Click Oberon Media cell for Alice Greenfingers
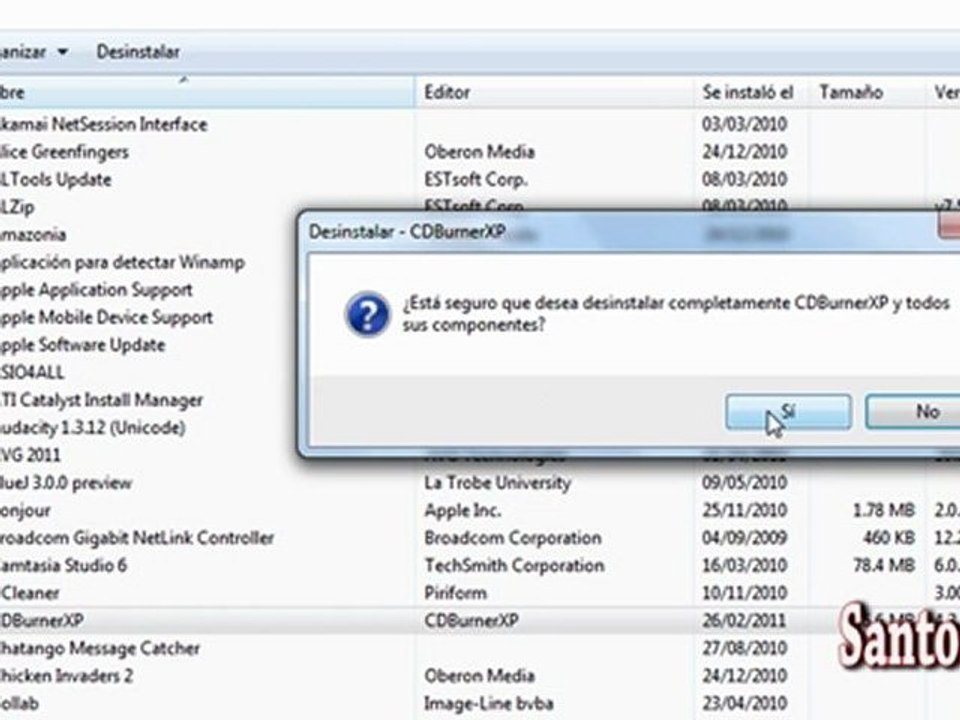This screenshot has width=960, height=720. pos(479,152)
